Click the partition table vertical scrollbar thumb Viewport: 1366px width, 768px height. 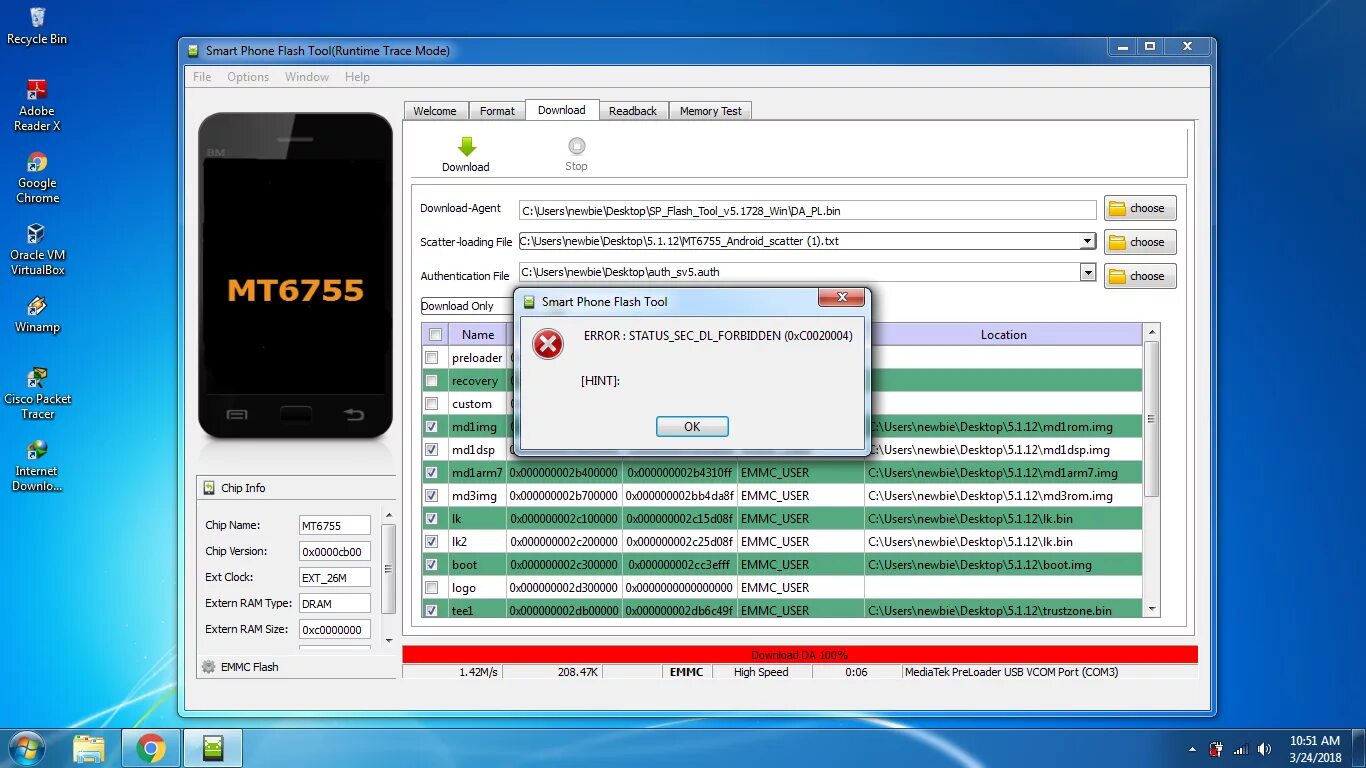pyautogui.click(x=1152, y=418)
